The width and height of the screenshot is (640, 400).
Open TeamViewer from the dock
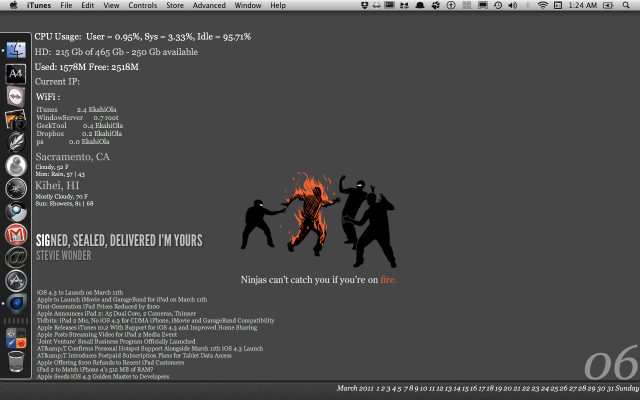pos(16,97)
